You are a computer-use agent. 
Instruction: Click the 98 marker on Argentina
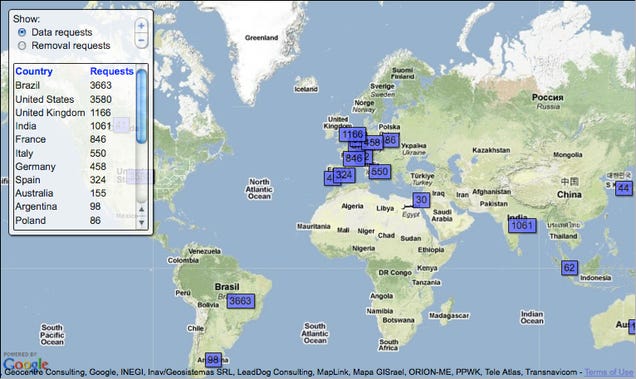[213, 360]
